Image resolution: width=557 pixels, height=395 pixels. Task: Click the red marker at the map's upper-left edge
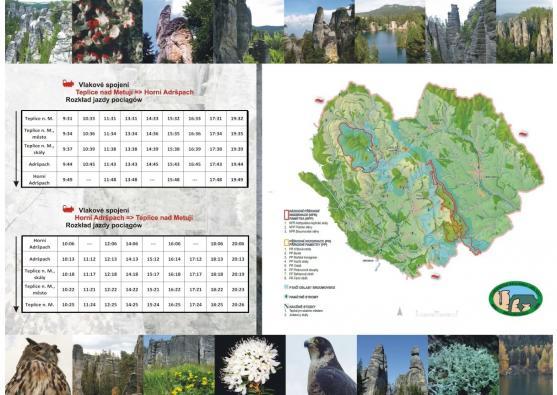pos(319,101)
